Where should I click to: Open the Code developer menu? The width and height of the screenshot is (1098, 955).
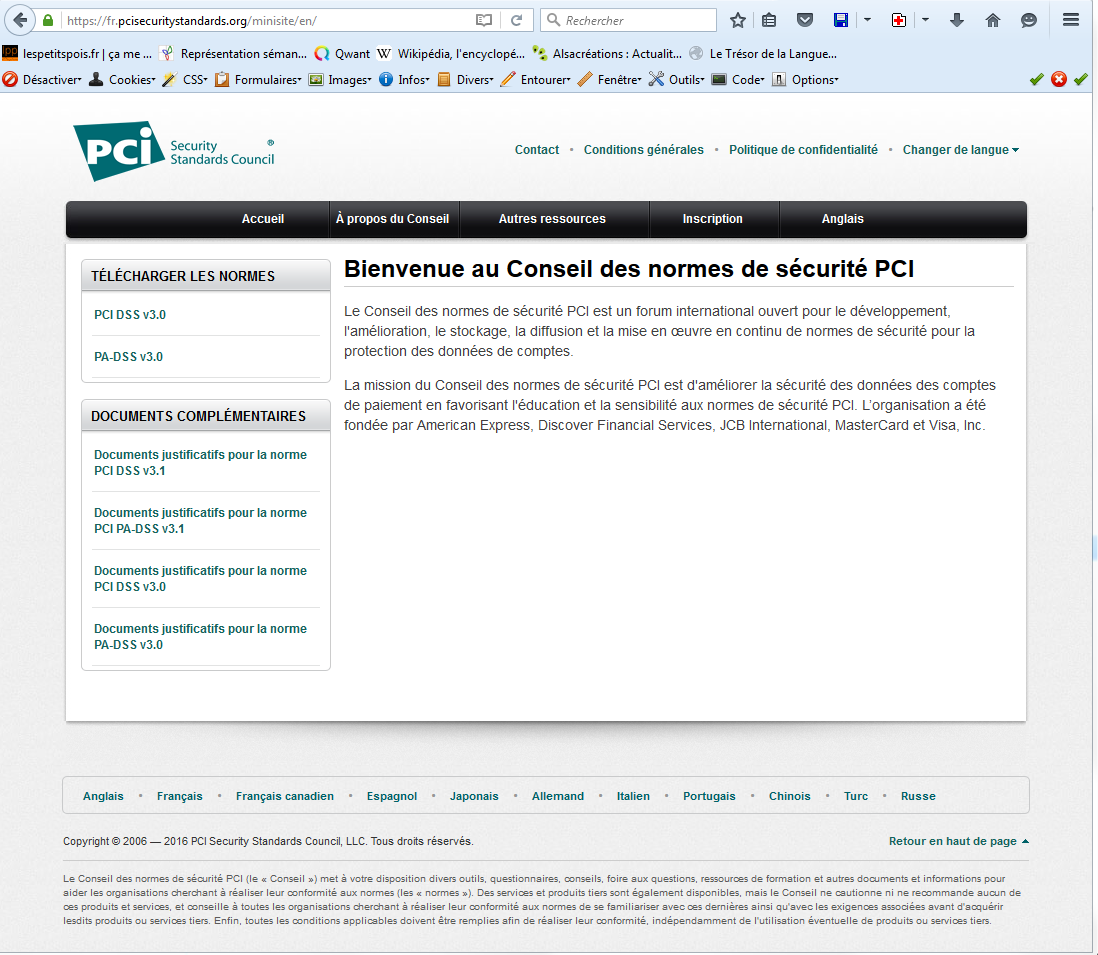tap(738, 80)
